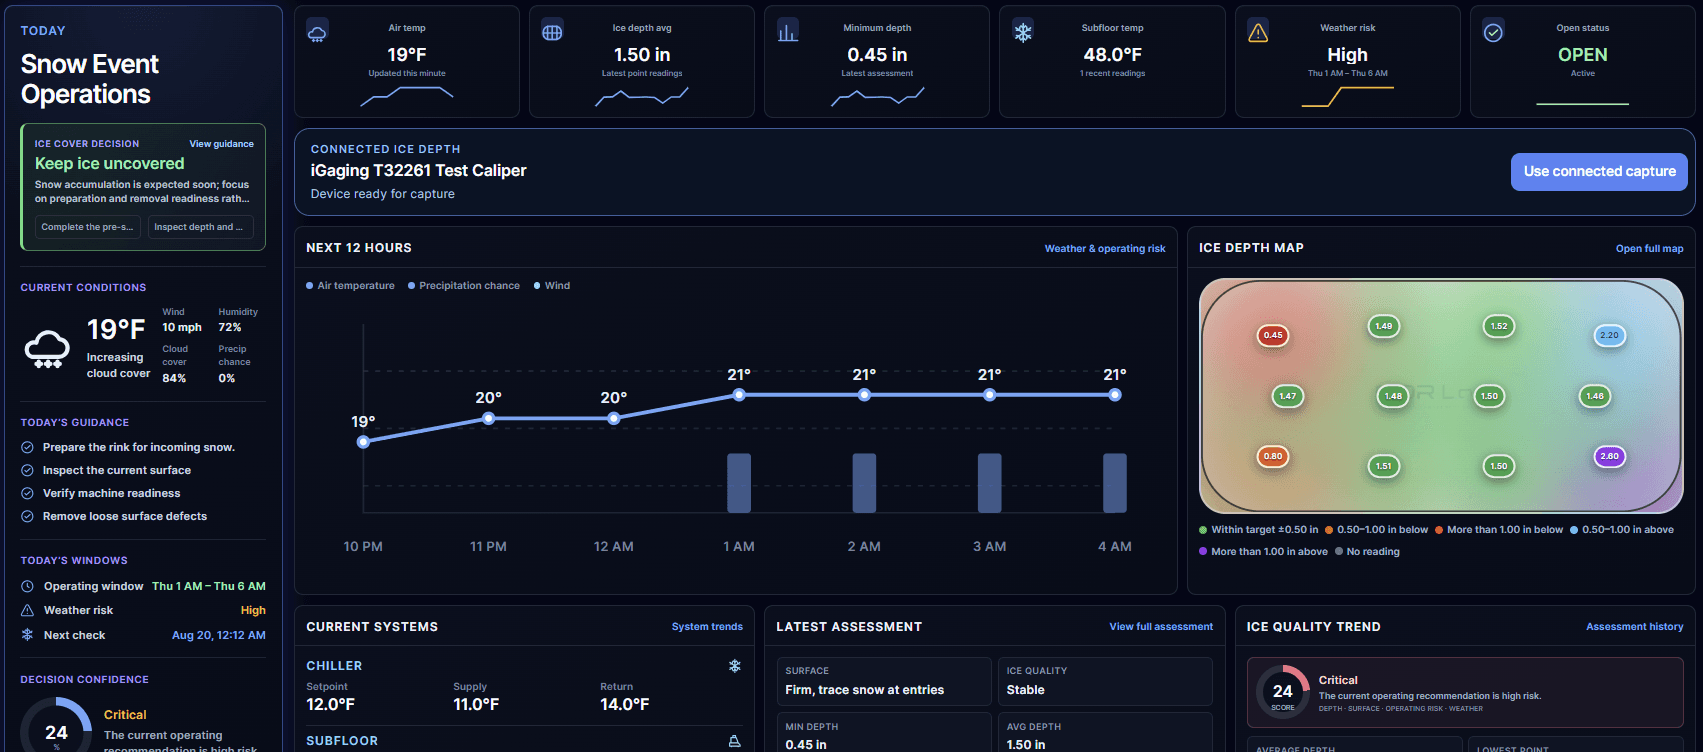Toggle Air temperature legend series
Viewport: 1703px width, 752px height.
pyautogui.click(x=350, y=286)
